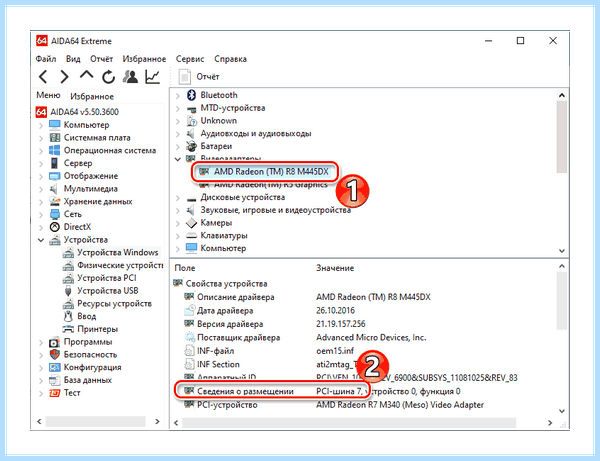Collapse the Видеоадаптеры category
This screenshot has height=461, width=600.
(x=178, y=159)
